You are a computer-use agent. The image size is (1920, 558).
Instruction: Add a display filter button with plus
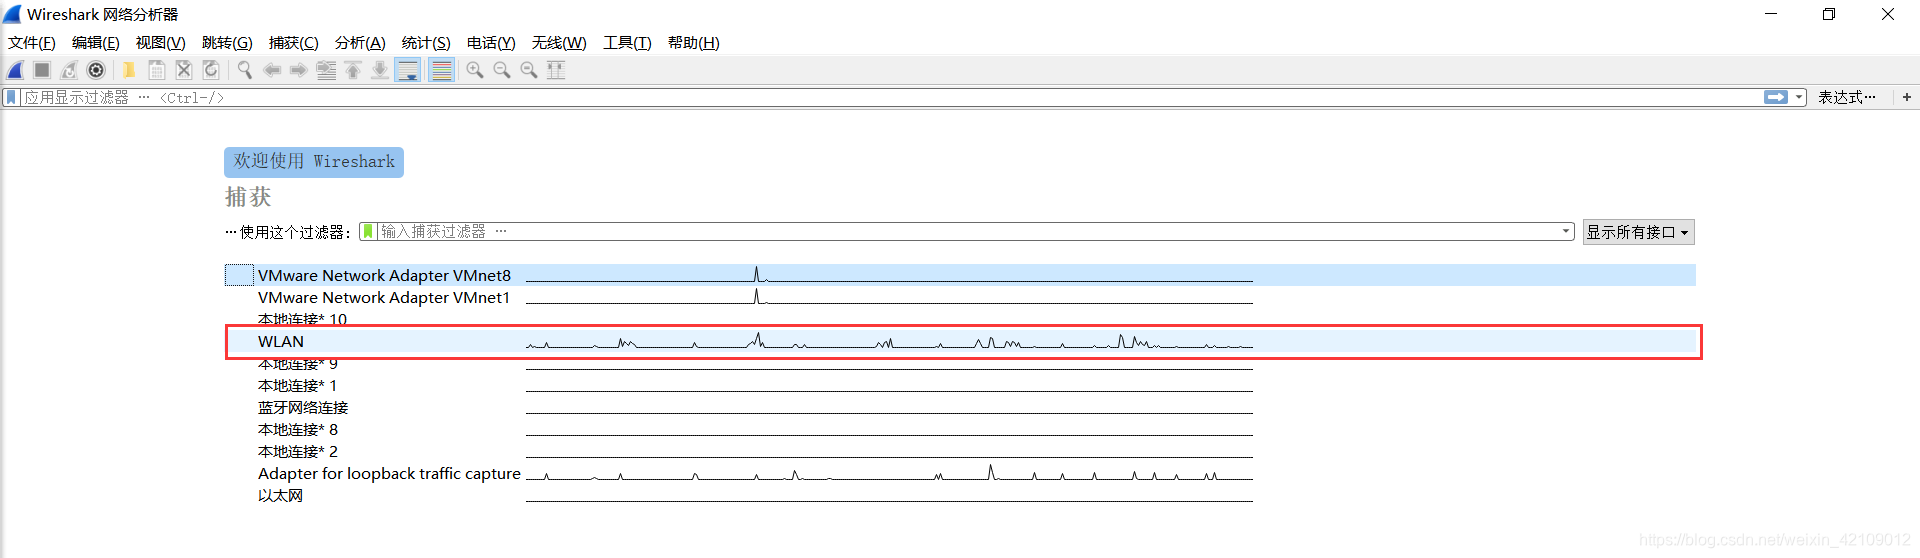coord(1907,97)
